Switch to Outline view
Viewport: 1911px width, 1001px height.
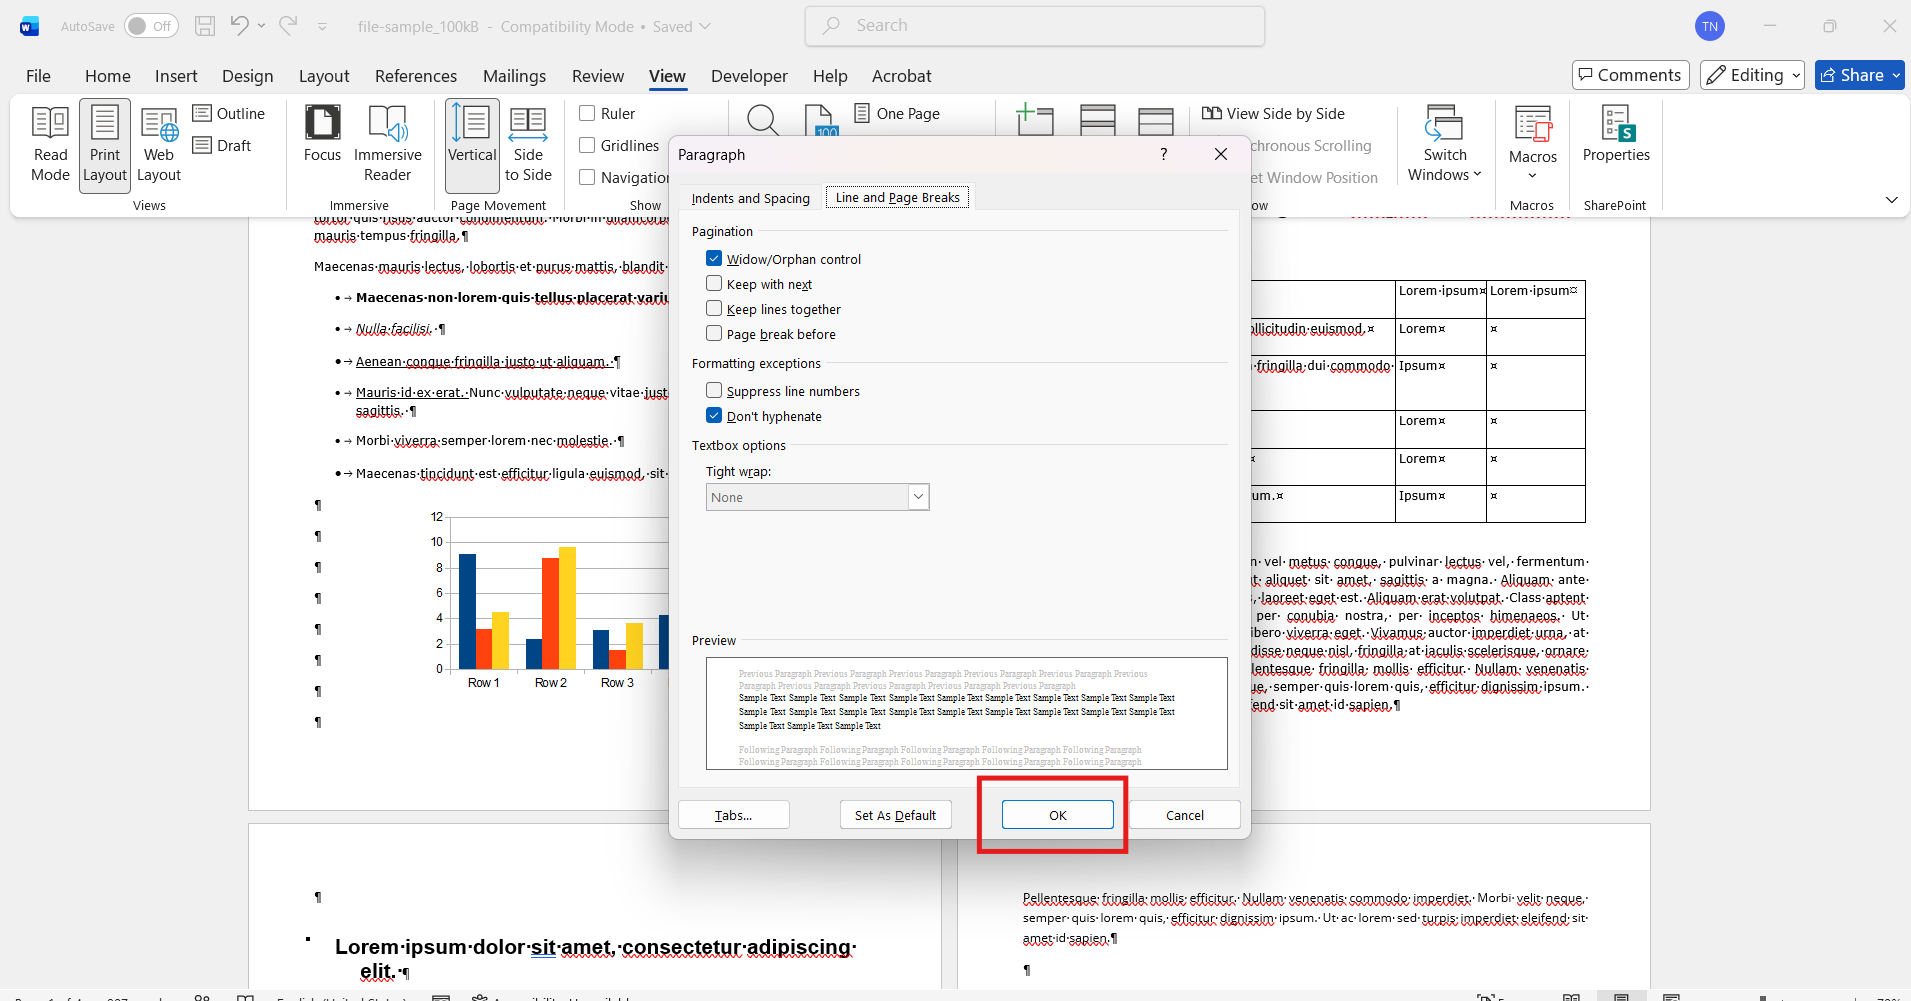point(229,114)
